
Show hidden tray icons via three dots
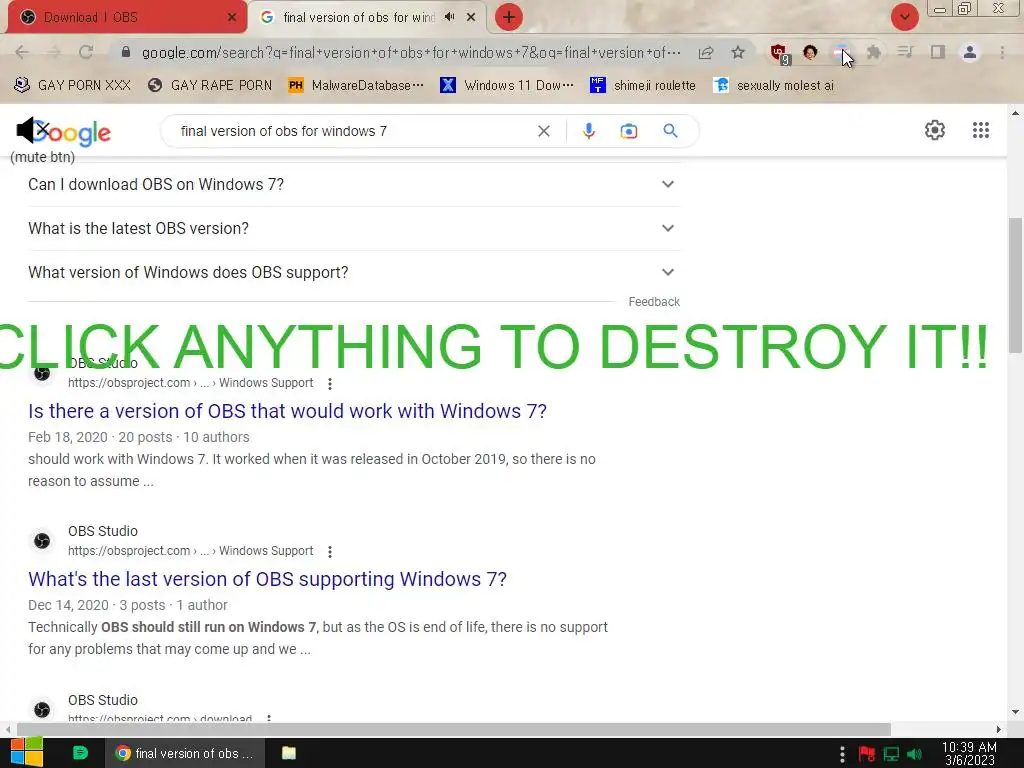(x=842, y=754)
